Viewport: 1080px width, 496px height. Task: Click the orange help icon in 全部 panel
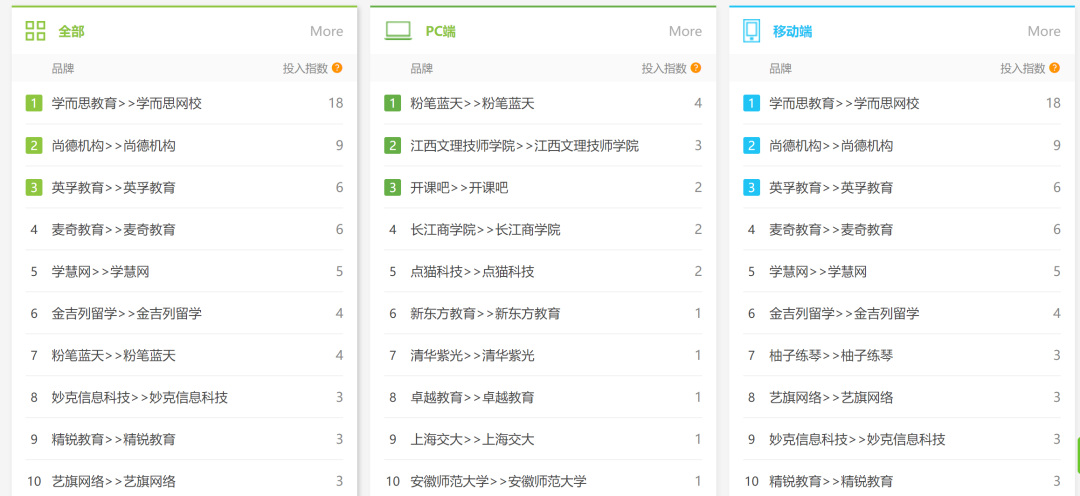[x=337, y=68]
